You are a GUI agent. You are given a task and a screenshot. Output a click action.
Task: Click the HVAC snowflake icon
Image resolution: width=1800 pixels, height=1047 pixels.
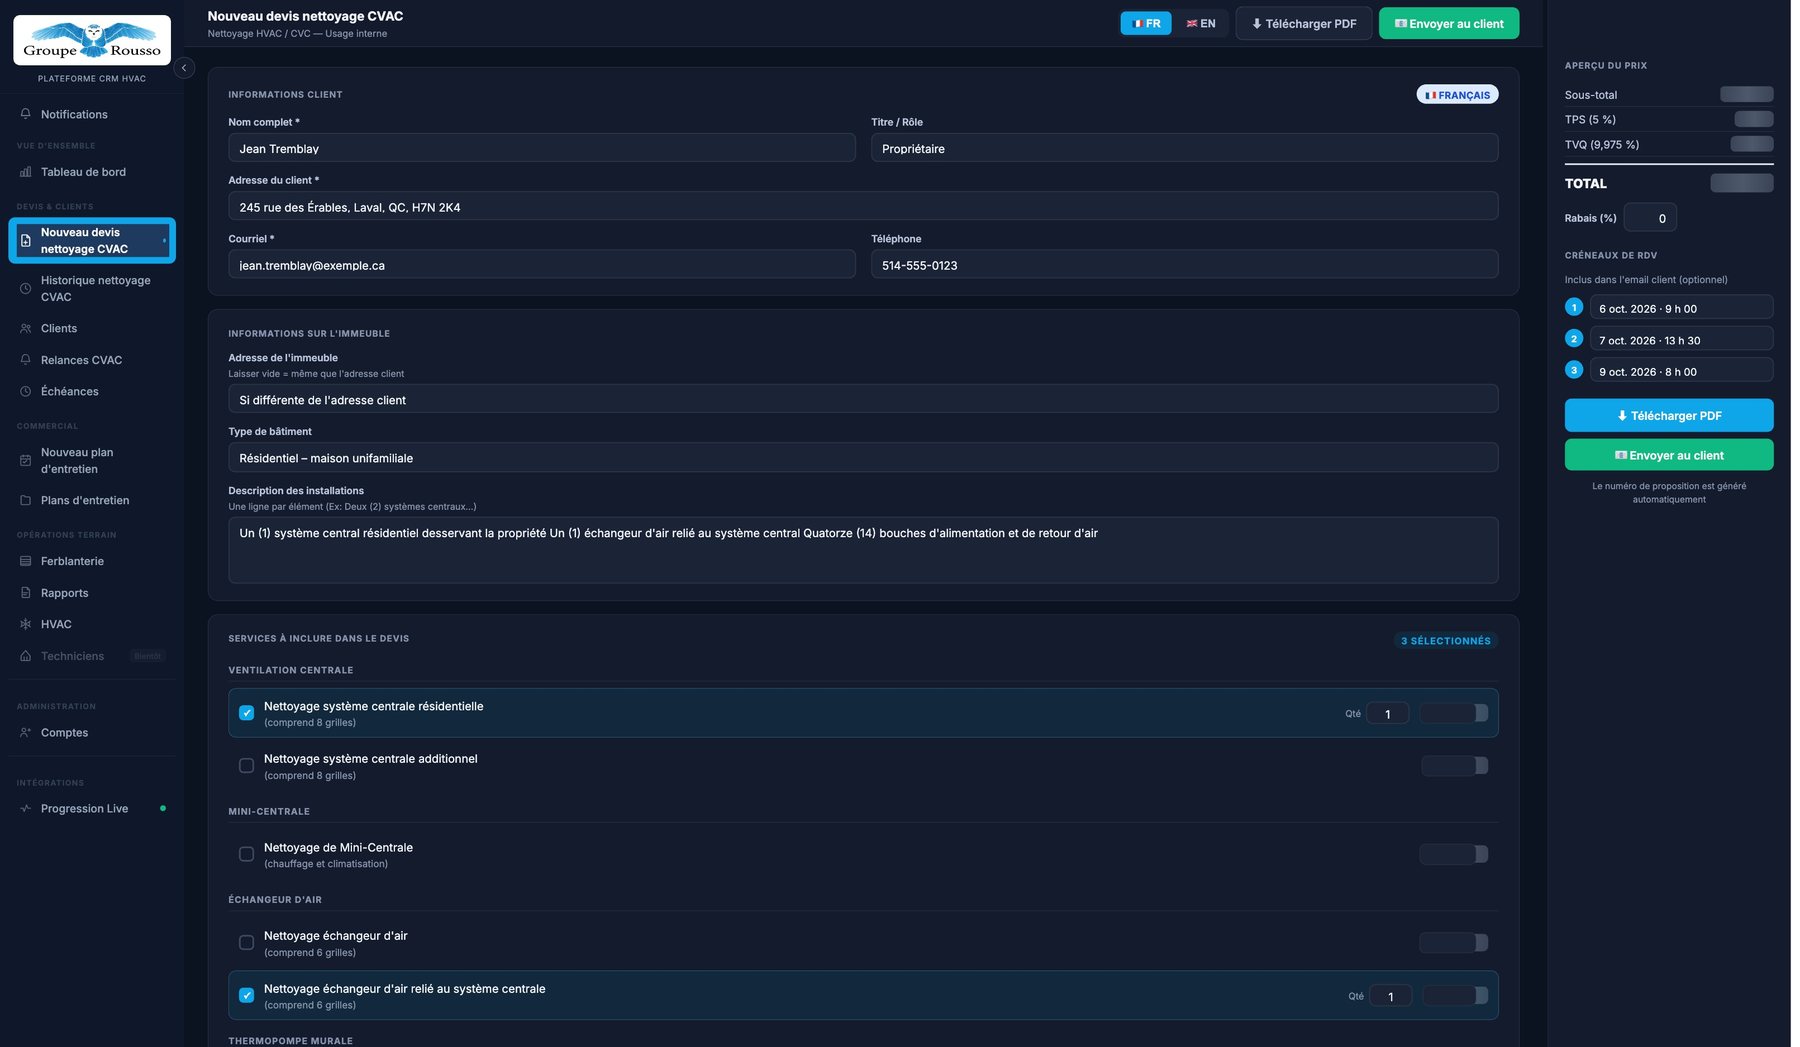tap(26, 624)
